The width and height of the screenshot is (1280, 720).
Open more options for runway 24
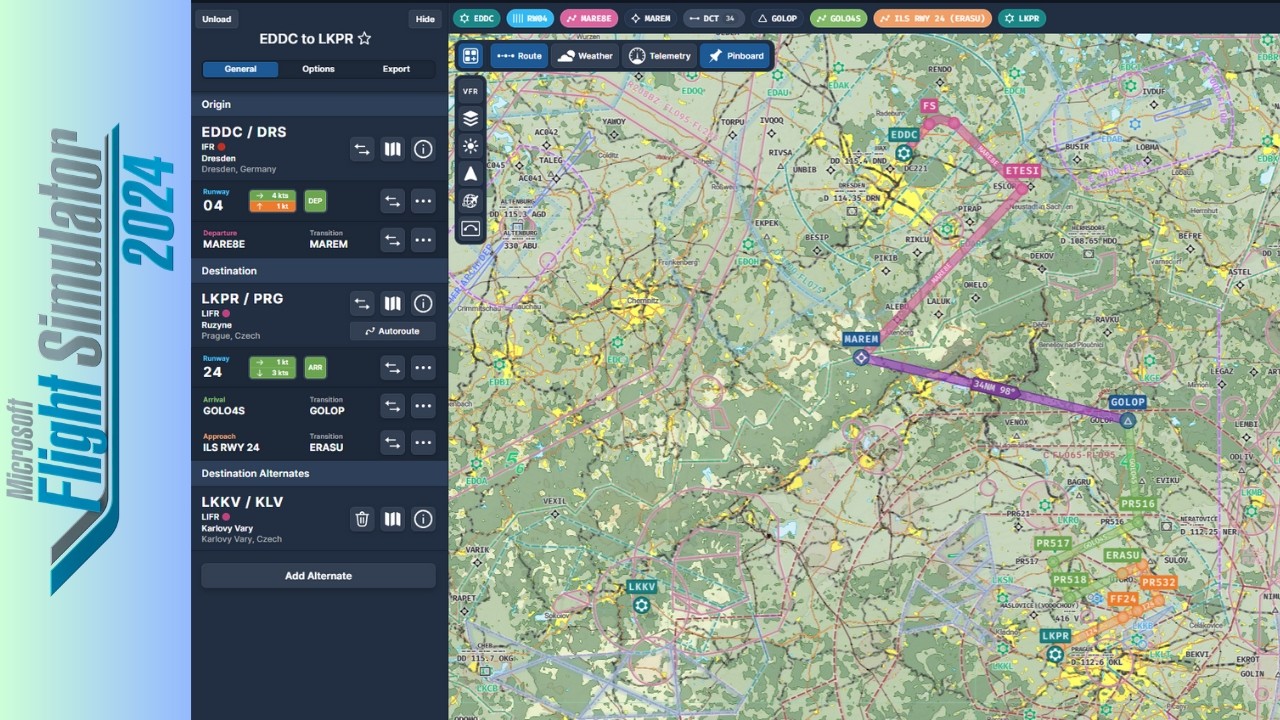point(423,368)
